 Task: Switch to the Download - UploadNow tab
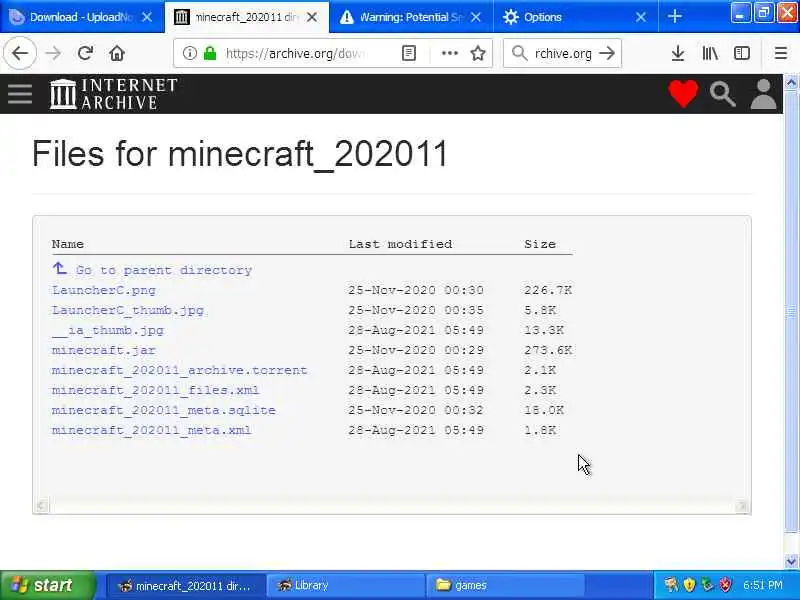[82, 17]
